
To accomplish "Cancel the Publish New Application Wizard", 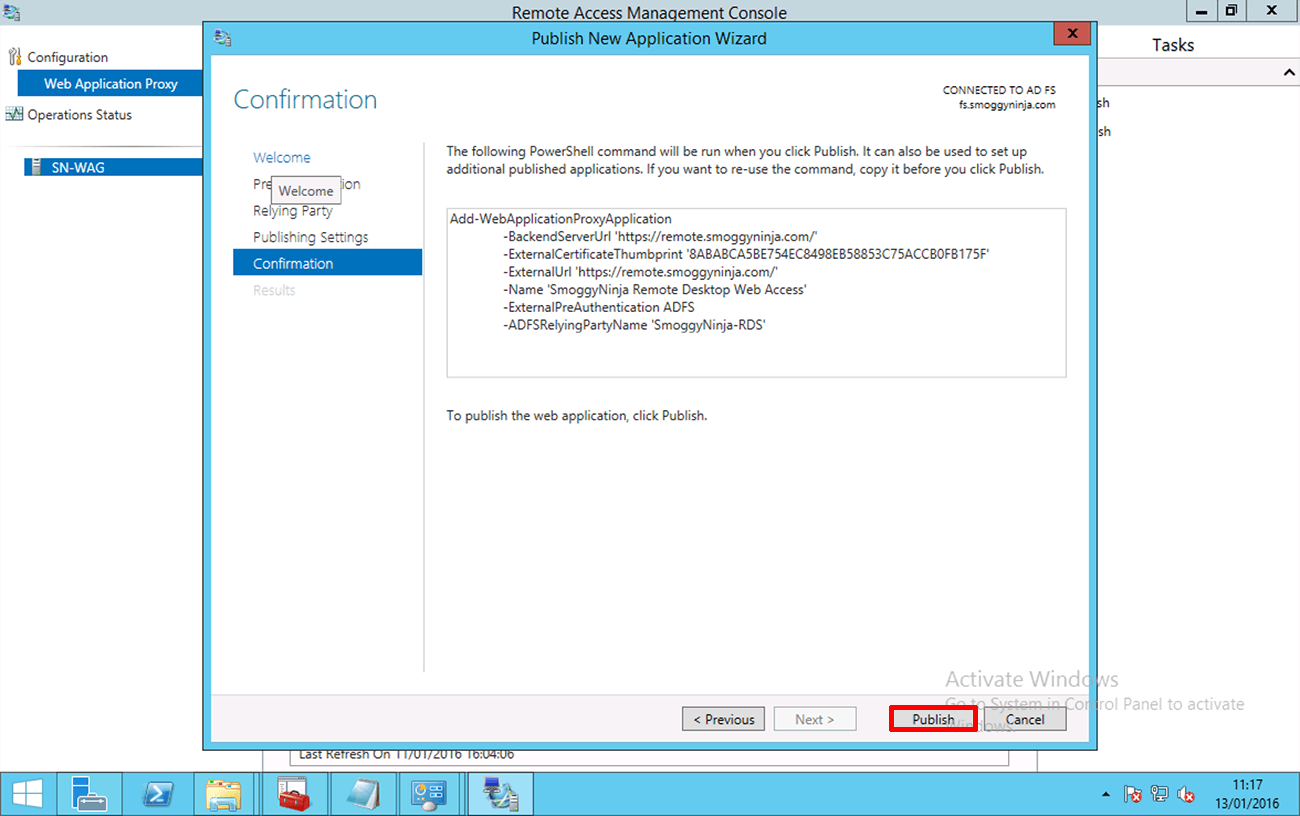I will coord(1025,719).
